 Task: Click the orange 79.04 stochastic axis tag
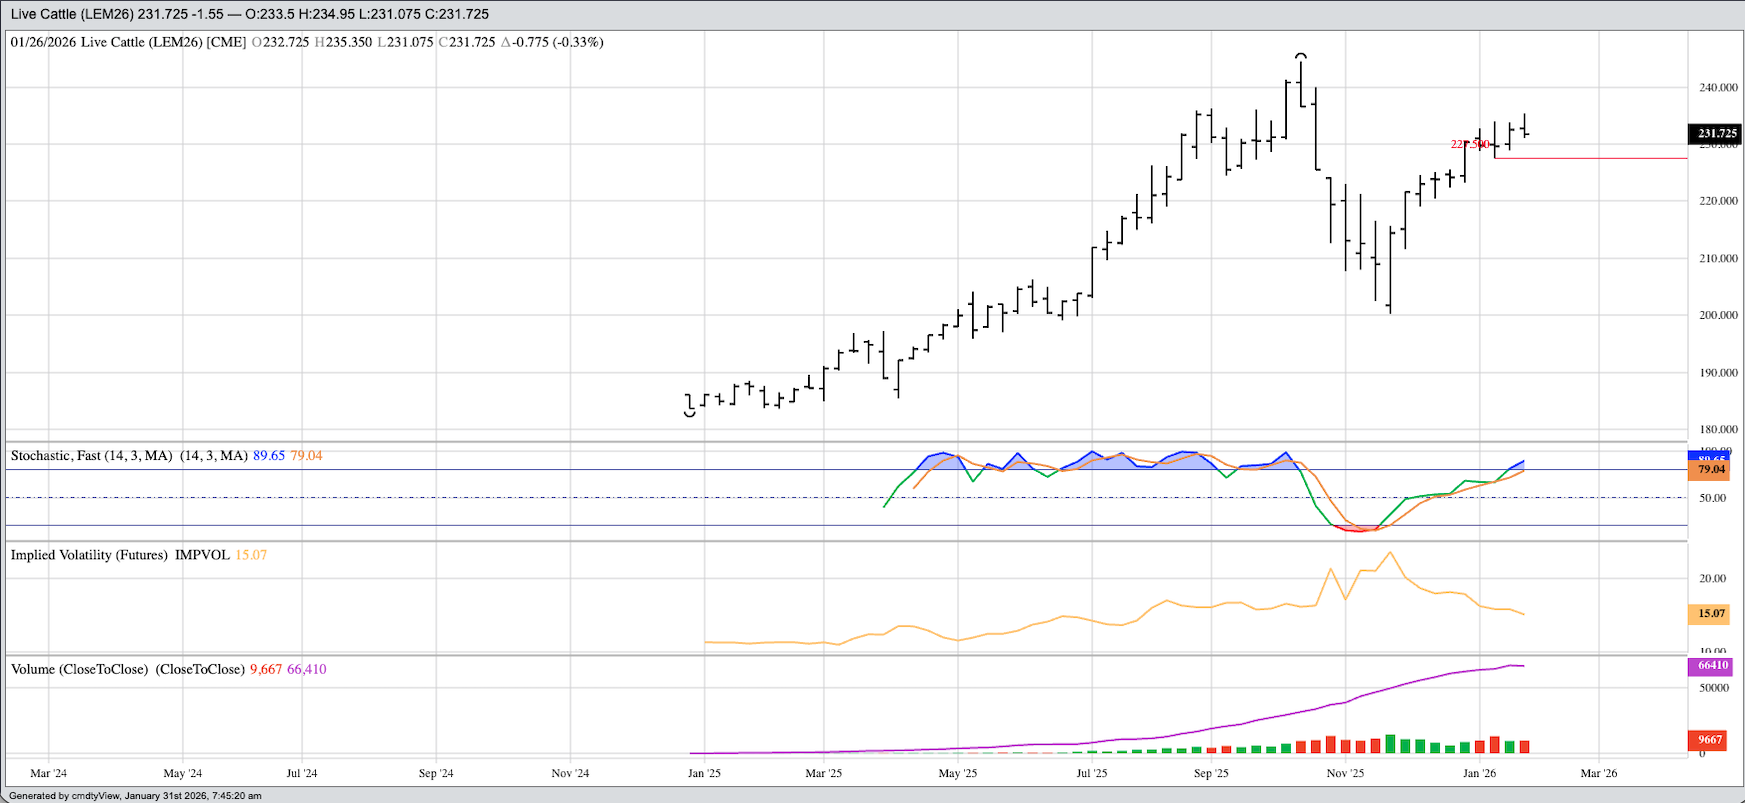tap(1711, 469)
